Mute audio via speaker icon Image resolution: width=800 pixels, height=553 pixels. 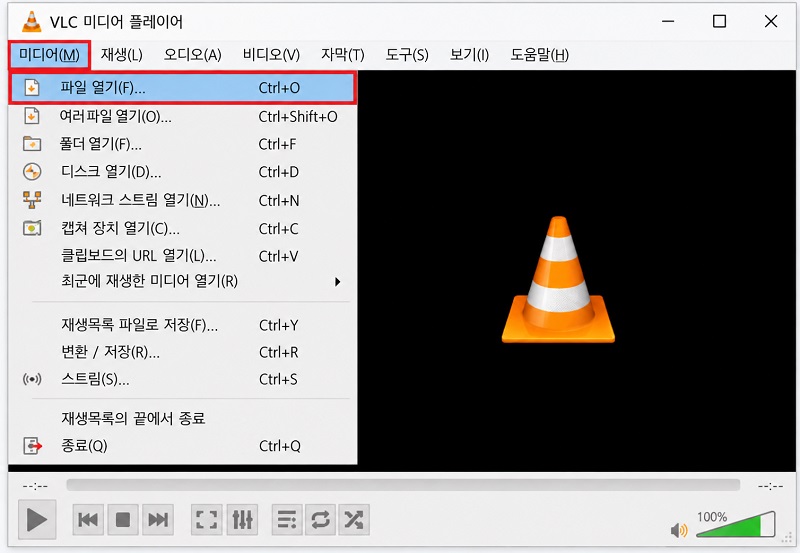coord(679,530)
